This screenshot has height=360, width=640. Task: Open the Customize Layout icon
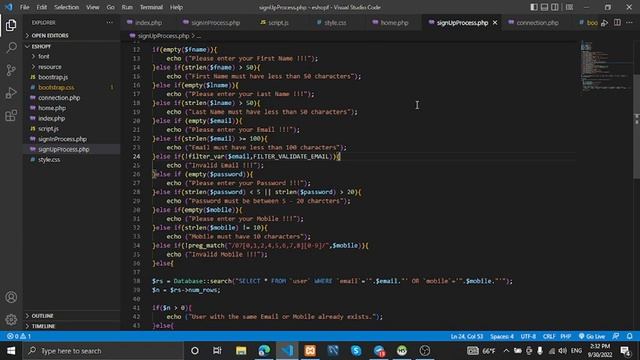click(569, 7)
